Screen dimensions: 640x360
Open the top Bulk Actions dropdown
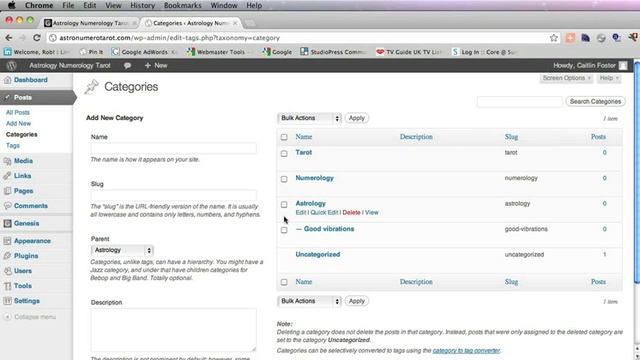[309, 118]
